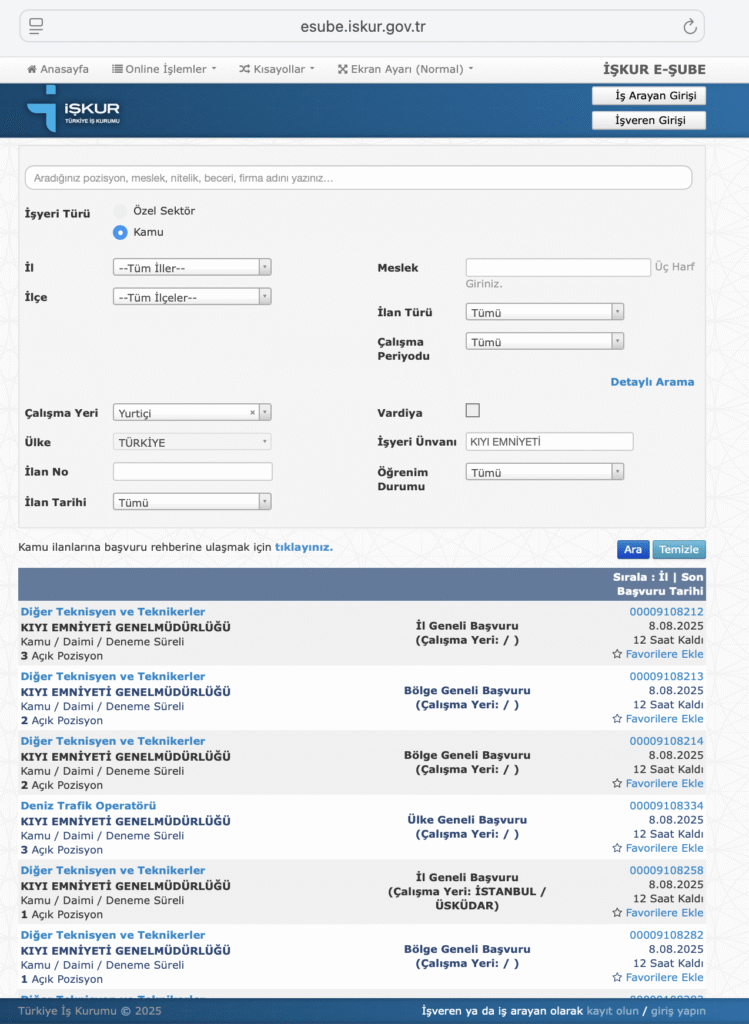This screenshot has height=1024, width=749.
Task: Open the Detaylı Arama link
Action: coord(652,382)
